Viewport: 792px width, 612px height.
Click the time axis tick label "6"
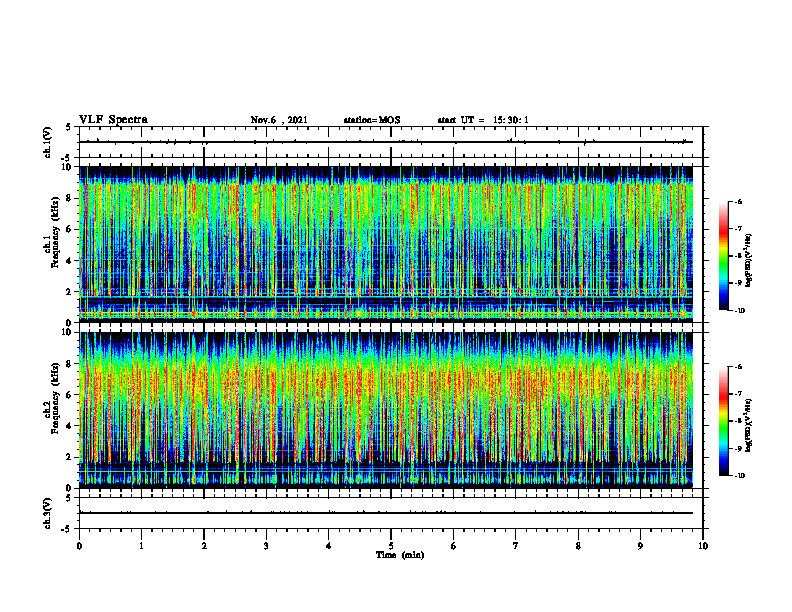454,546
